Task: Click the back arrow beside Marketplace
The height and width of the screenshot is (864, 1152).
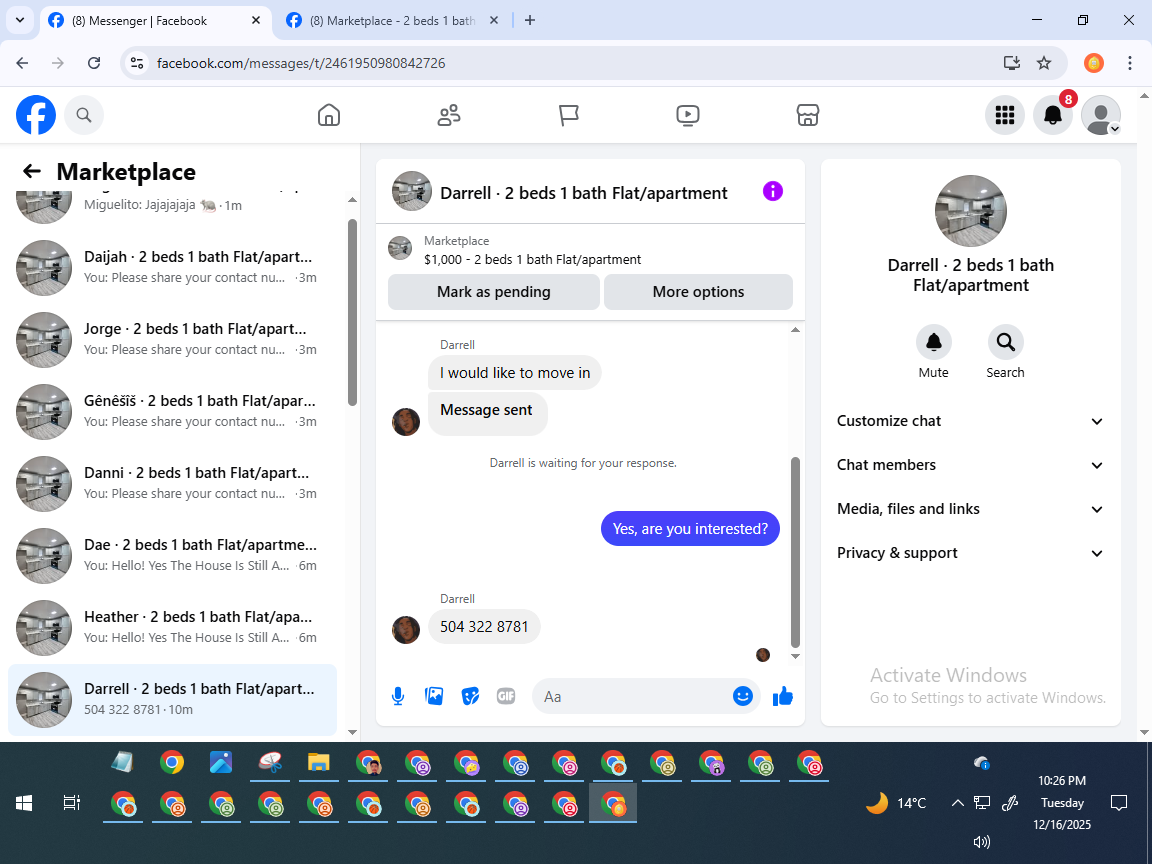Action: (32, 171)
